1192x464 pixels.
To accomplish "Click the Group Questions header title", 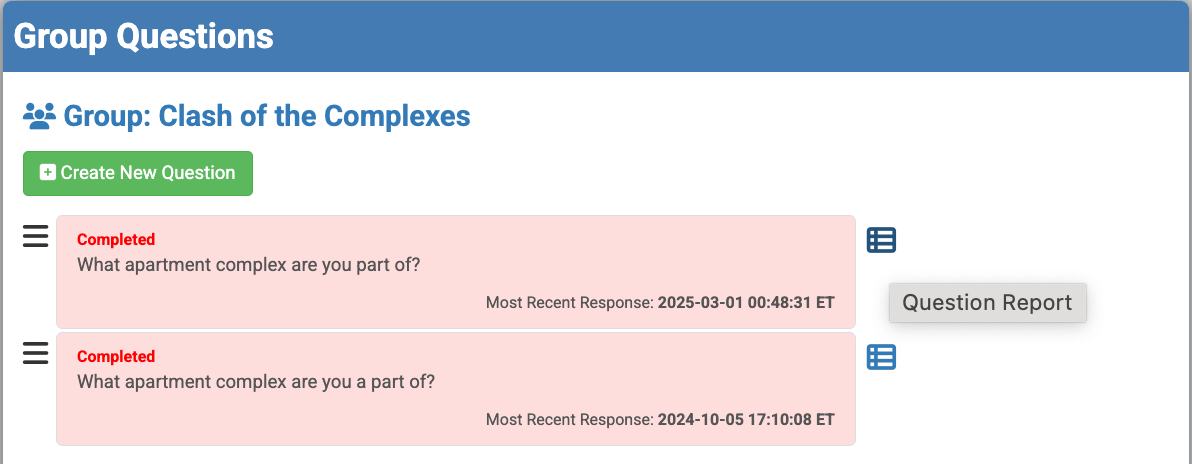I will click(x=143, y=36).
